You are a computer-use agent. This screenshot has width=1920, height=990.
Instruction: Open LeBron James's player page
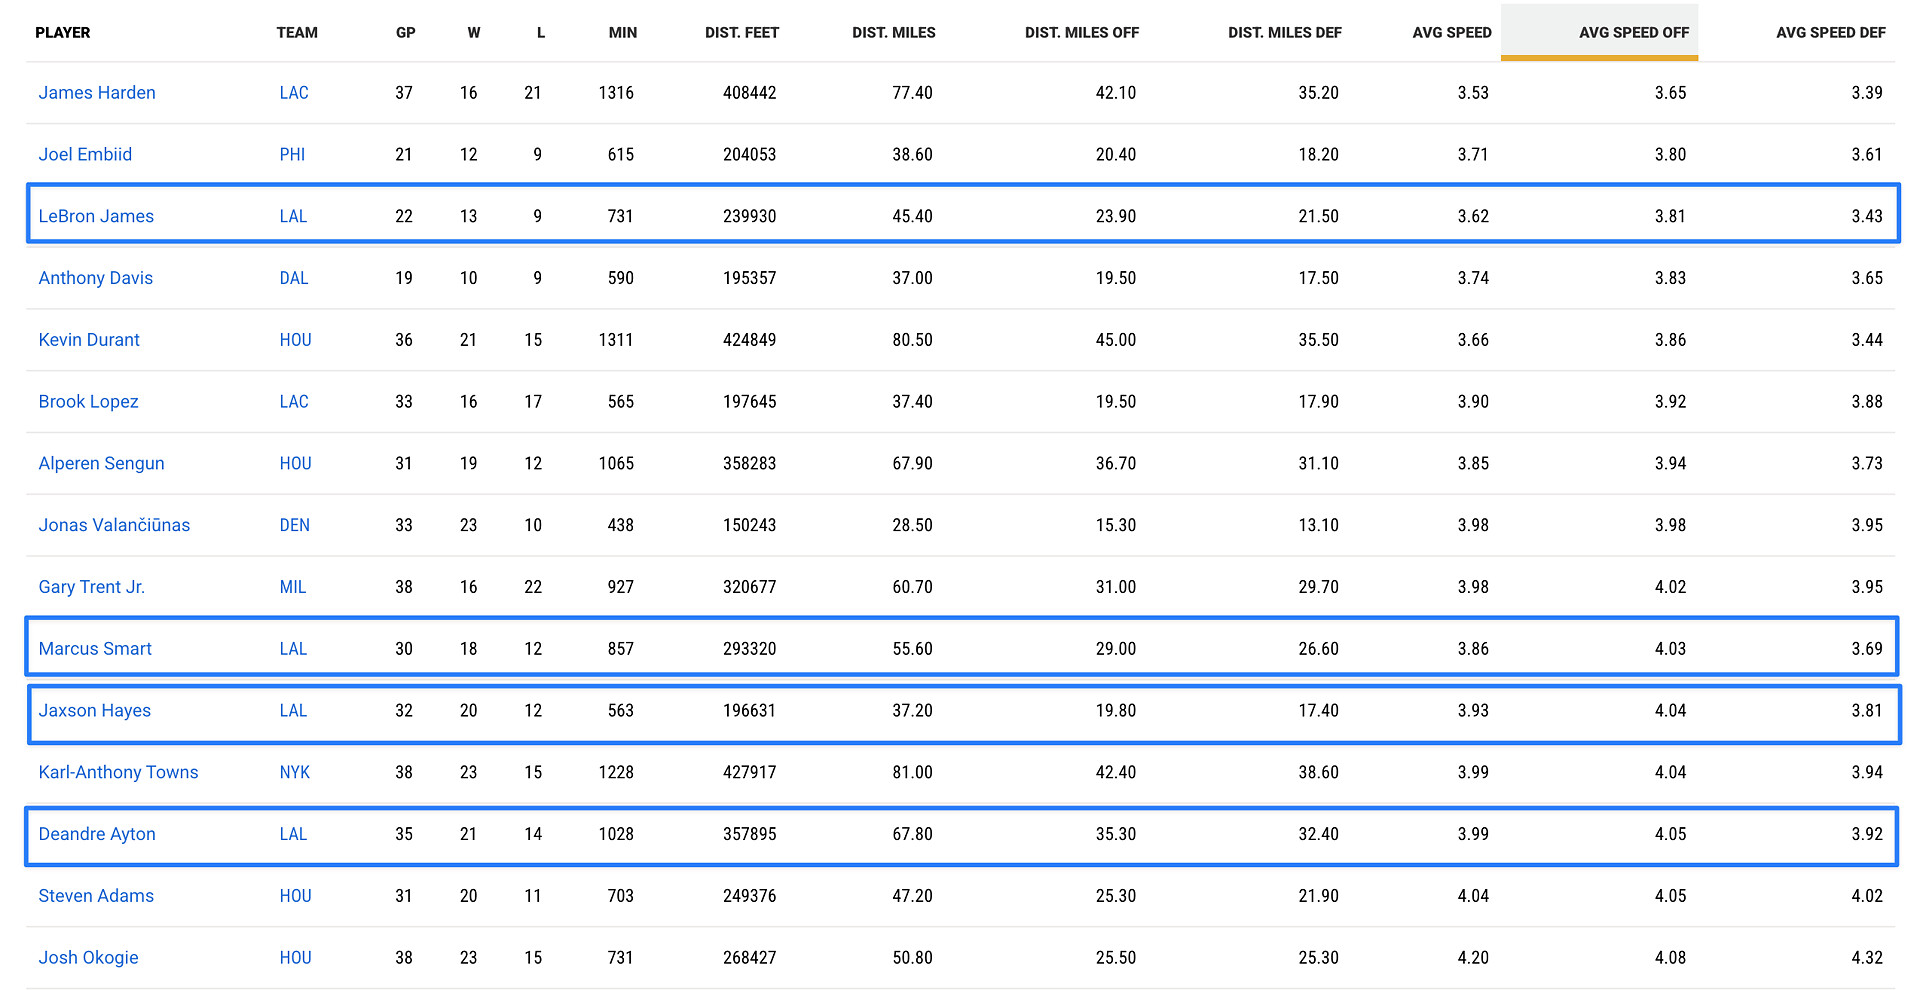[x=96, y=217]
